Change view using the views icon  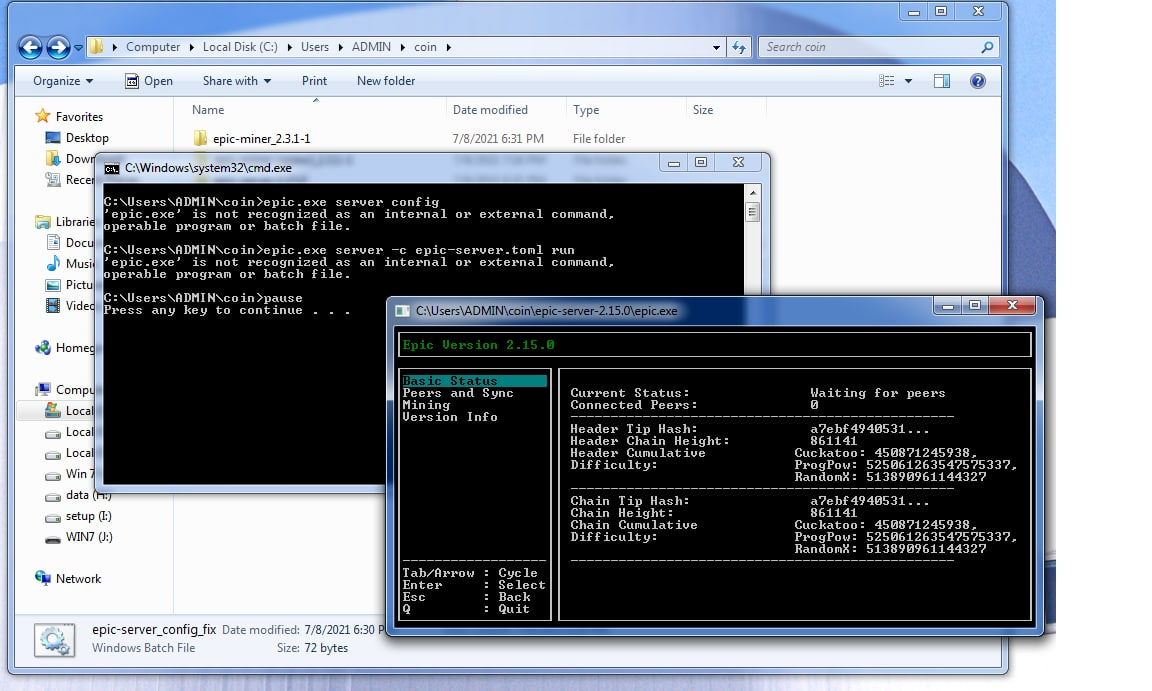[887, 81]
